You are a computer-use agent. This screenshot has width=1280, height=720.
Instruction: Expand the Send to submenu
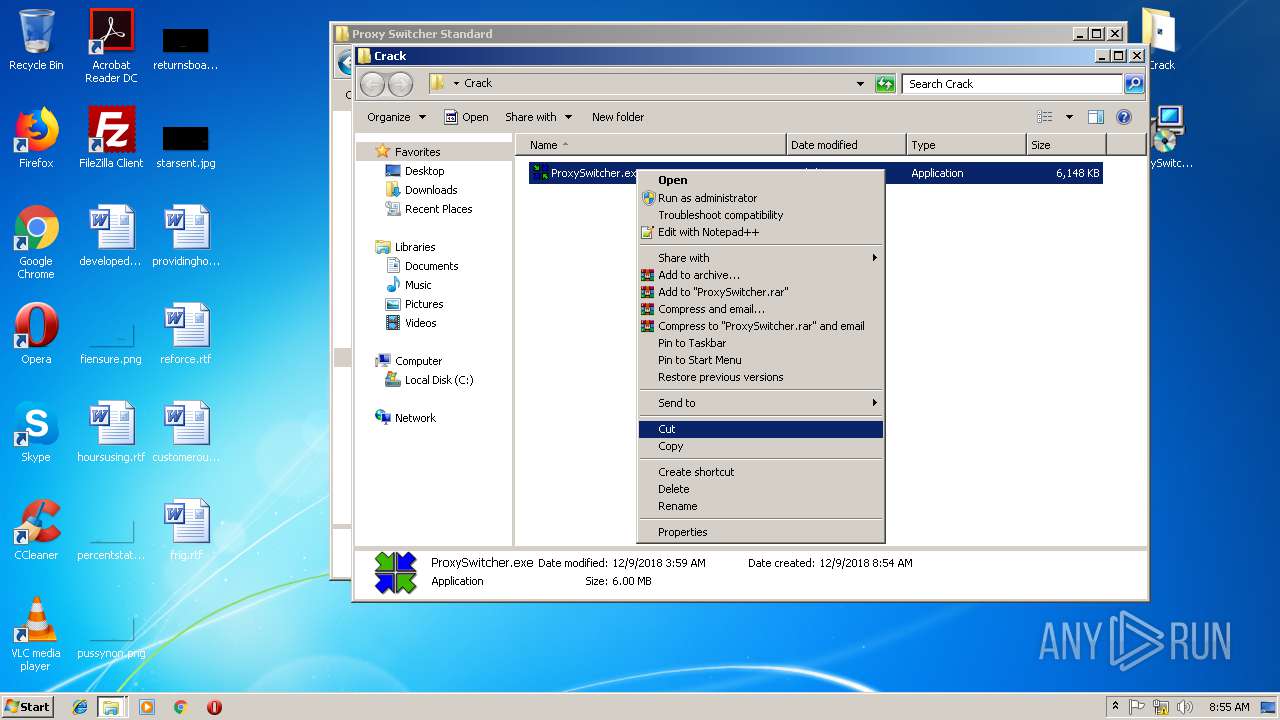pos(761,403)
